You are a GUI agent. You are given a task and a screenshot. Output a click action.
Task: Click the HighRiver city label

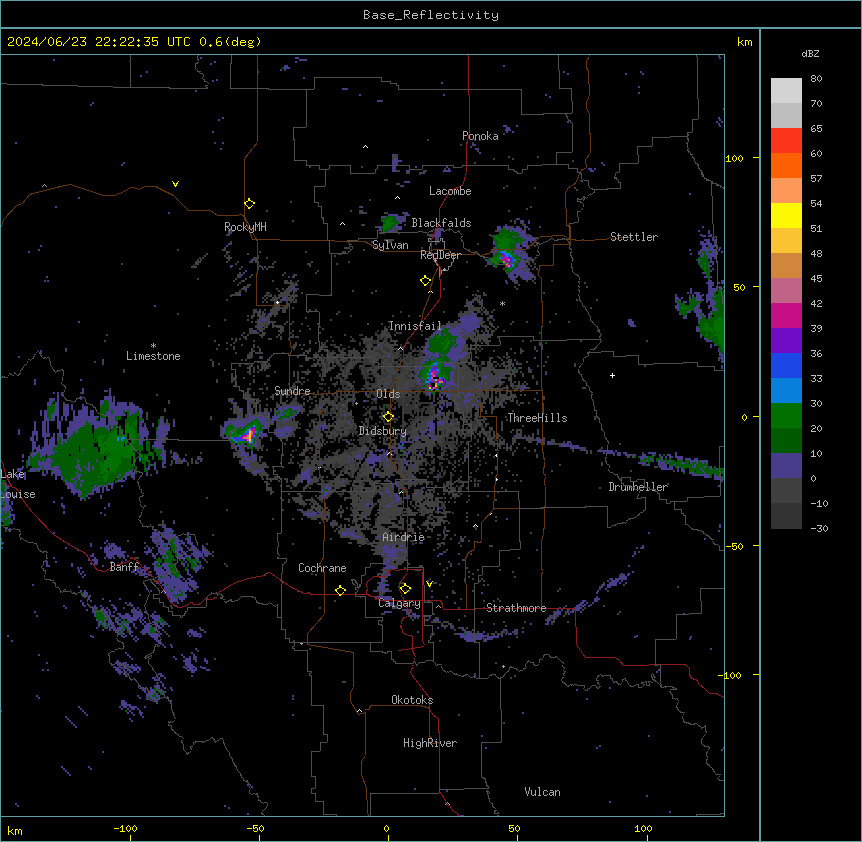tap(430, 743)
